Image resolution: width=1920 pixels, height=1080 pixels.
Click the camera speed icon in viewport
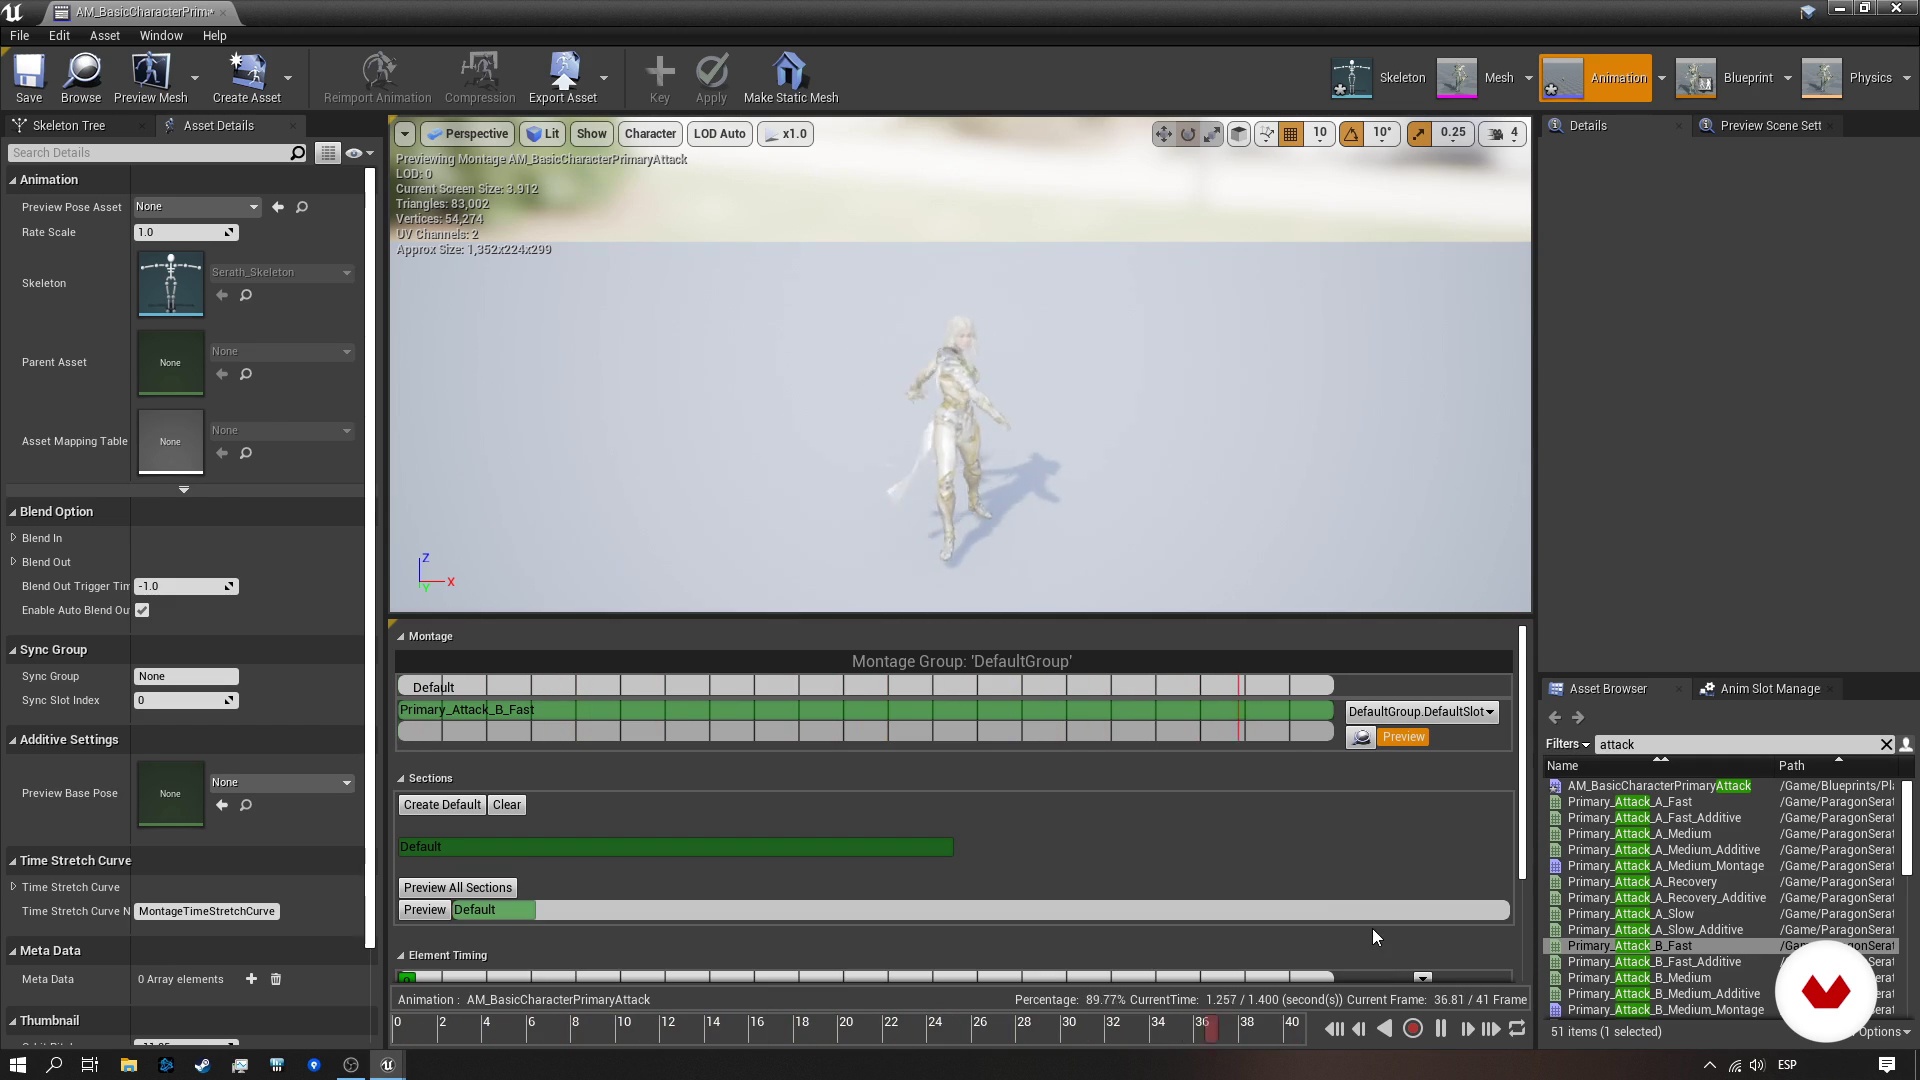pos(1504,134)
